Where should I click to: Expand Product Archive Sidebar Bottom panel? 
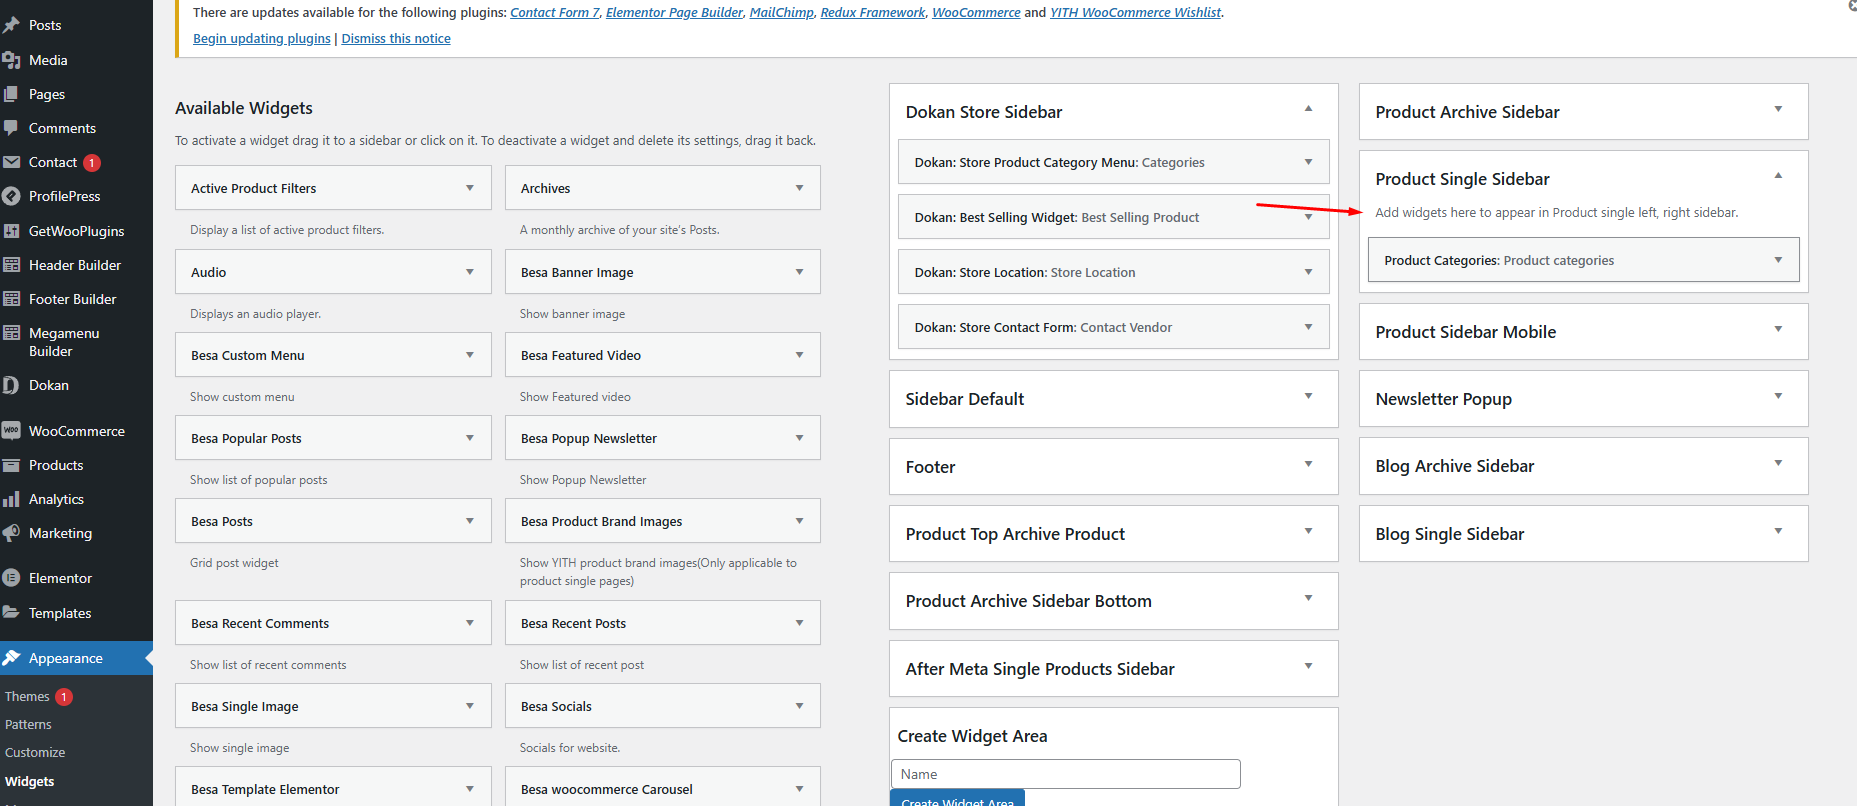1308,598
